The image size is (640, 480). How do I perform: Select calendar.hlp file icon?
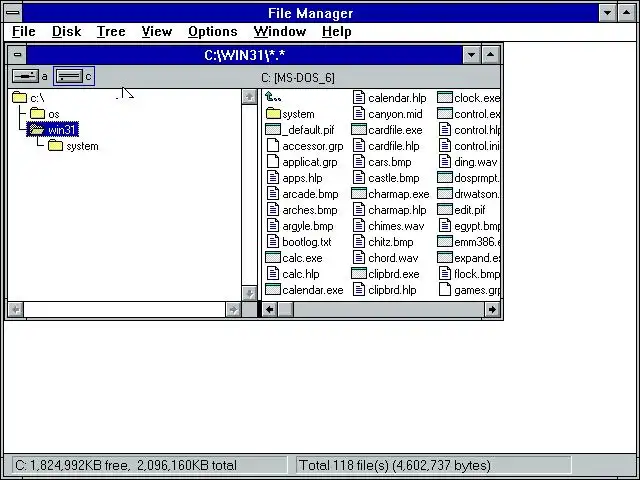tap(359, 98)
